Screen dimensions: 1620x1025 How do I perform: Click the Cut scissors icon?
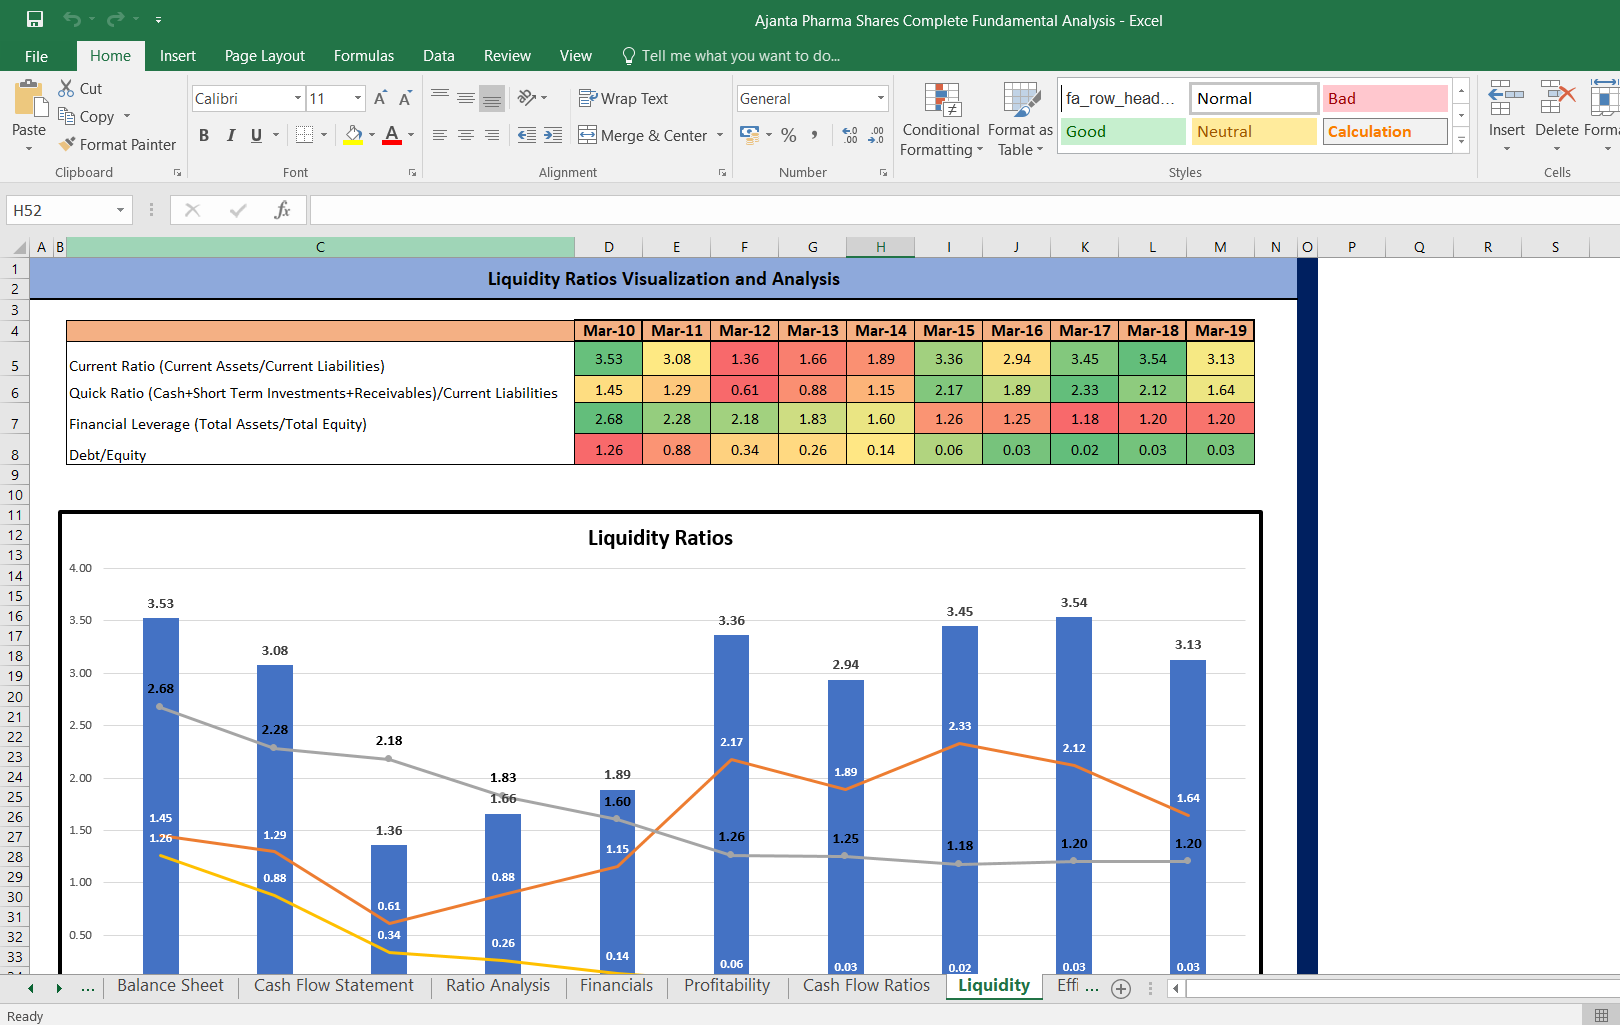coord(67,88)
